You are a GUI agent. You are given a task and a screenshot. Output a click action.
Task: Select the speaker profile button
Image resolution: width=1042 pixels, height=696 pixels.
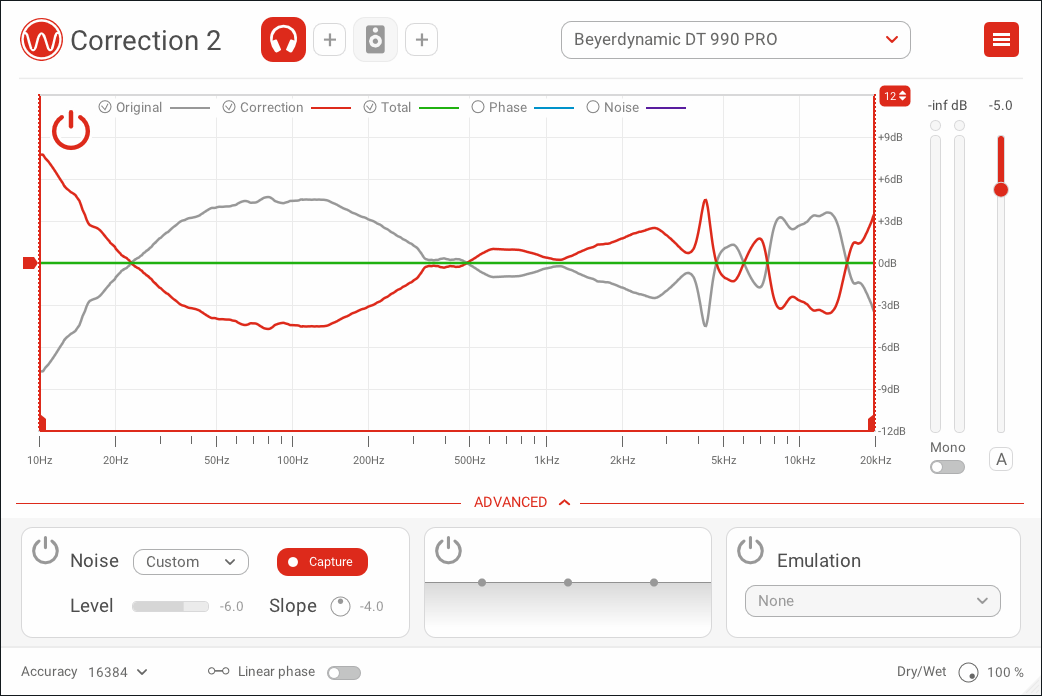click(375, 40)
